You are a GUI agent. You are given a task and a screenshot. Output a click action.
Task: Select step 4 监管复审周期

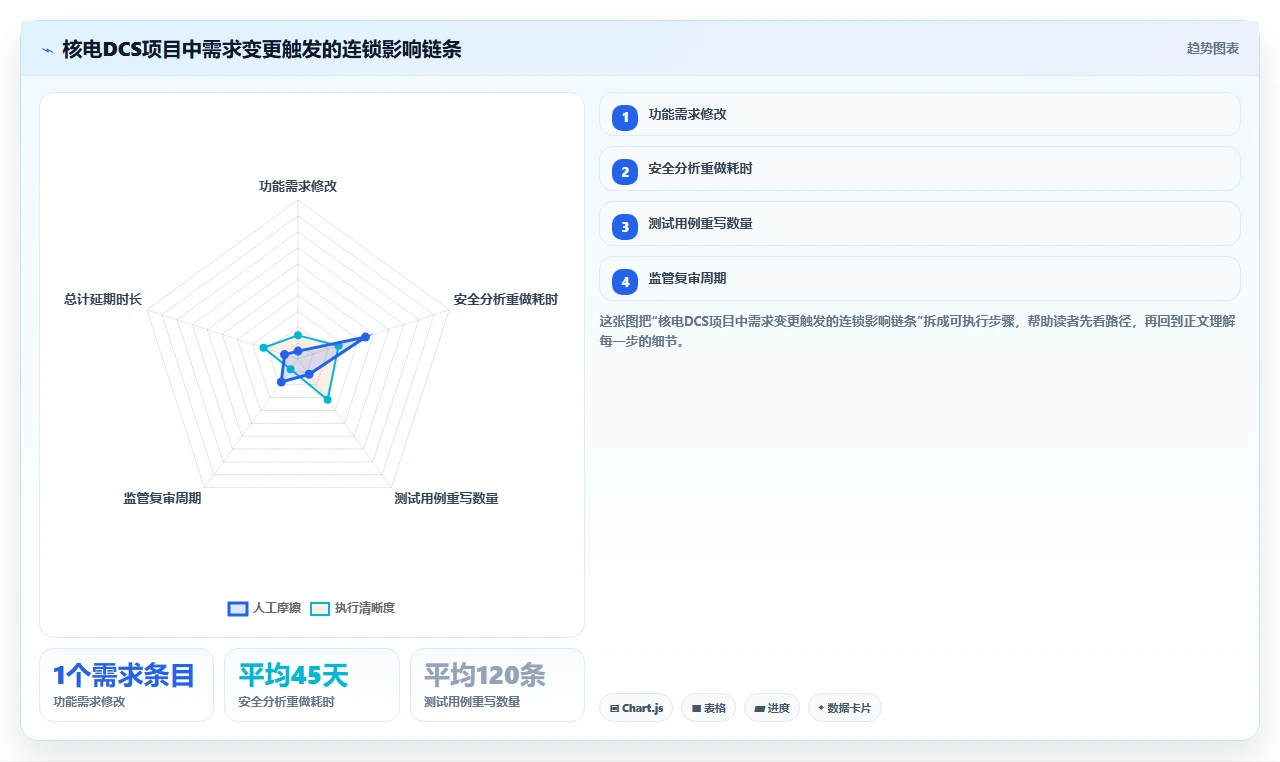919,279
